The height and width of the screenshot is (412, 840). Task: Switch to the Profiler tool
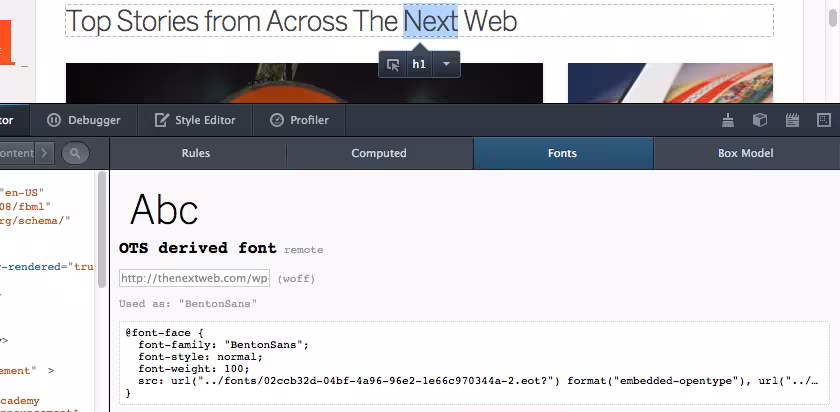point(299,120)
